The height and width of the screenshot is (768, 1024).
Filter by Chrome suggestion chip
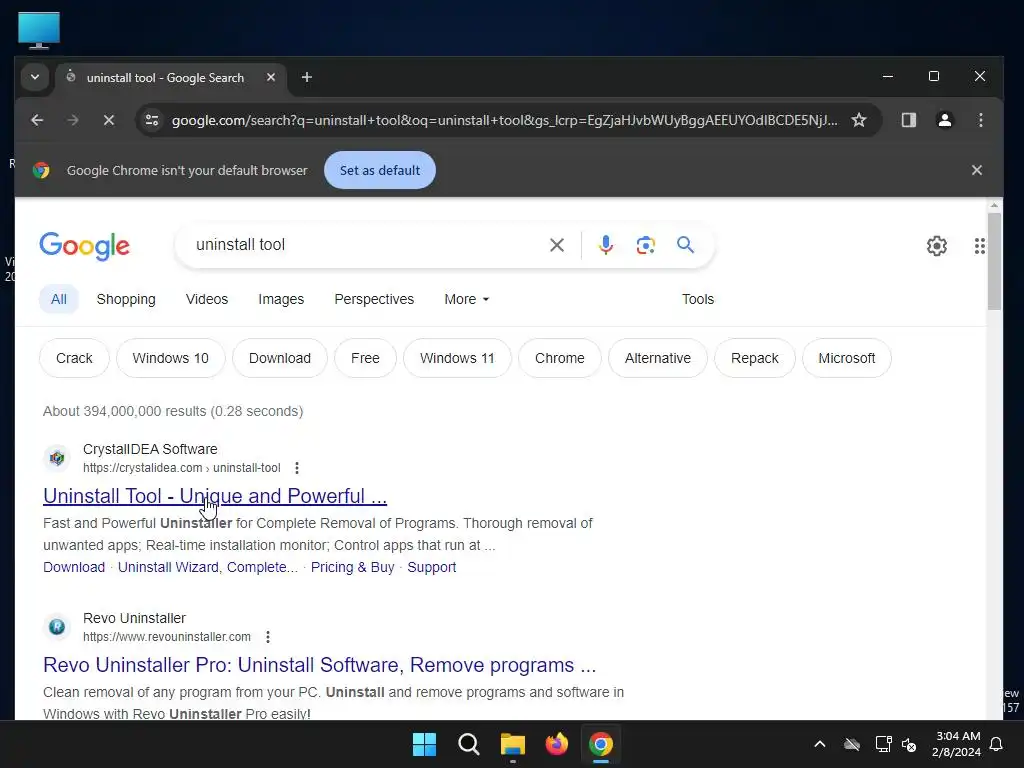click(560, 358)
